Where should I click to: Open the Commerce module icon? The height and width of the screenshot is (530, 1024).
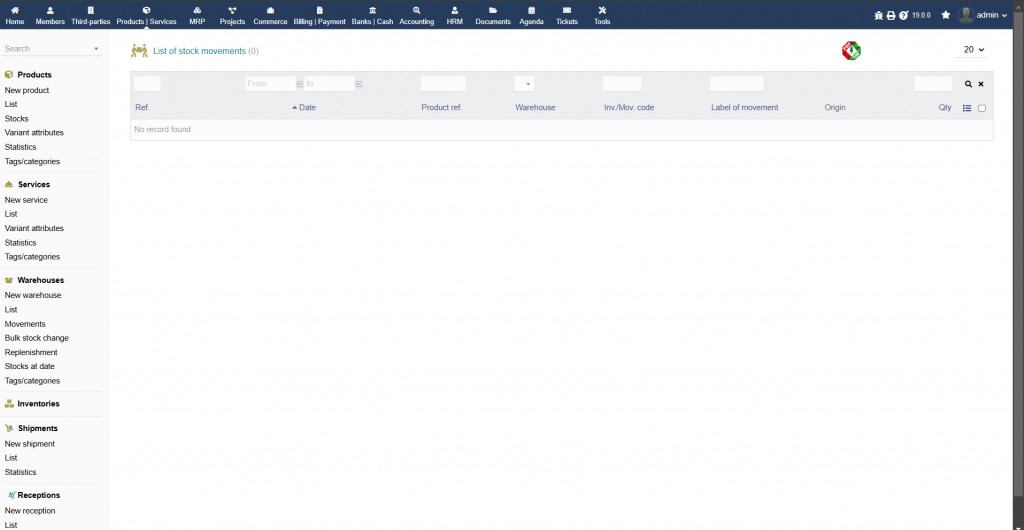pos(270,10)
